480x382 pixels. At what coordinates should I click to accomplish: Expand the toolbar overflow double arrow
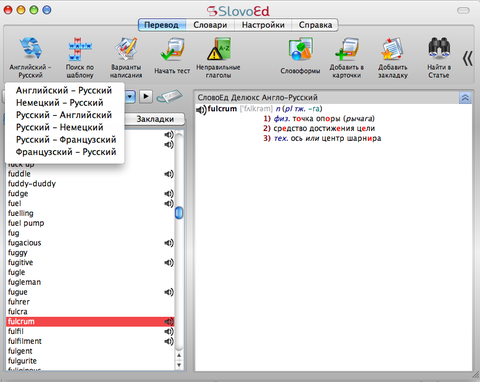[467, 59]
